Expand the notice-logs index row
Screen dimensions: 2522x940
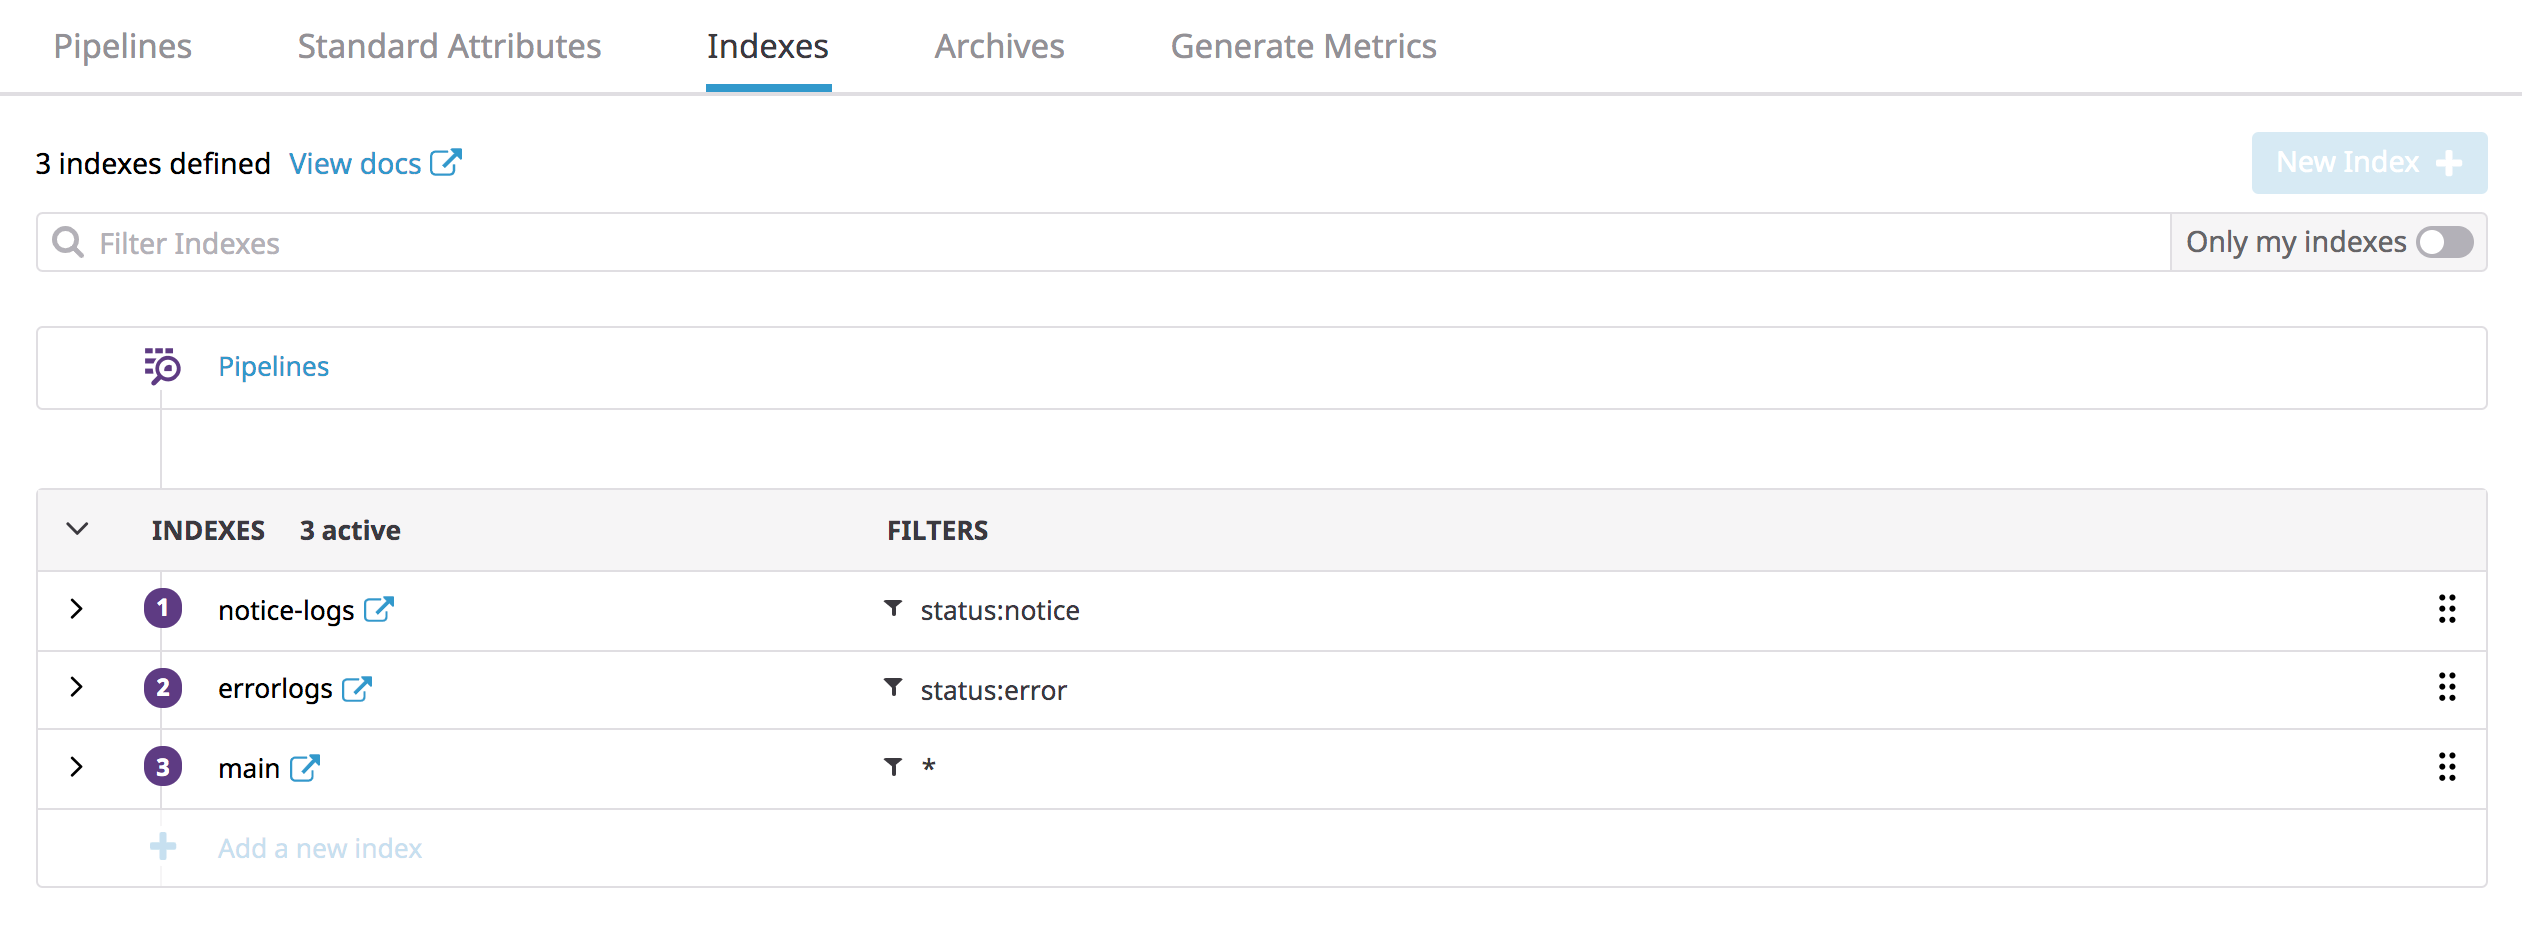[77, 609]
